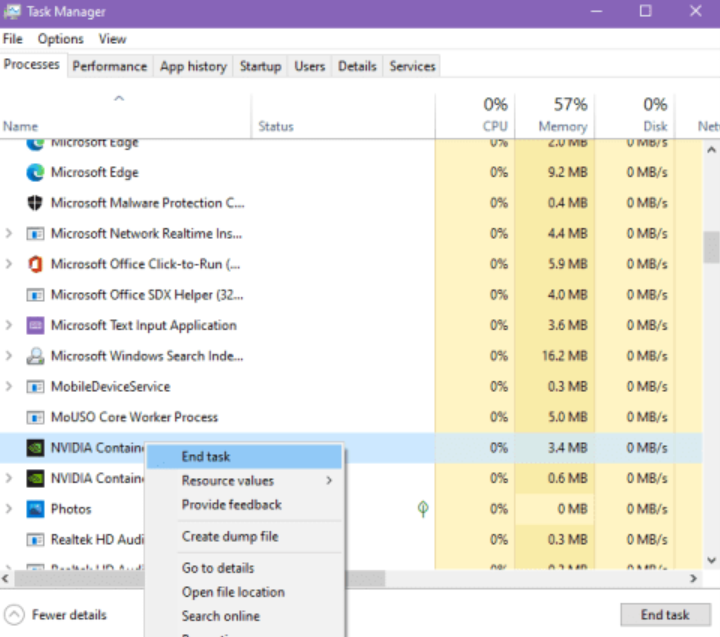Click the Photos app icon

35,509
